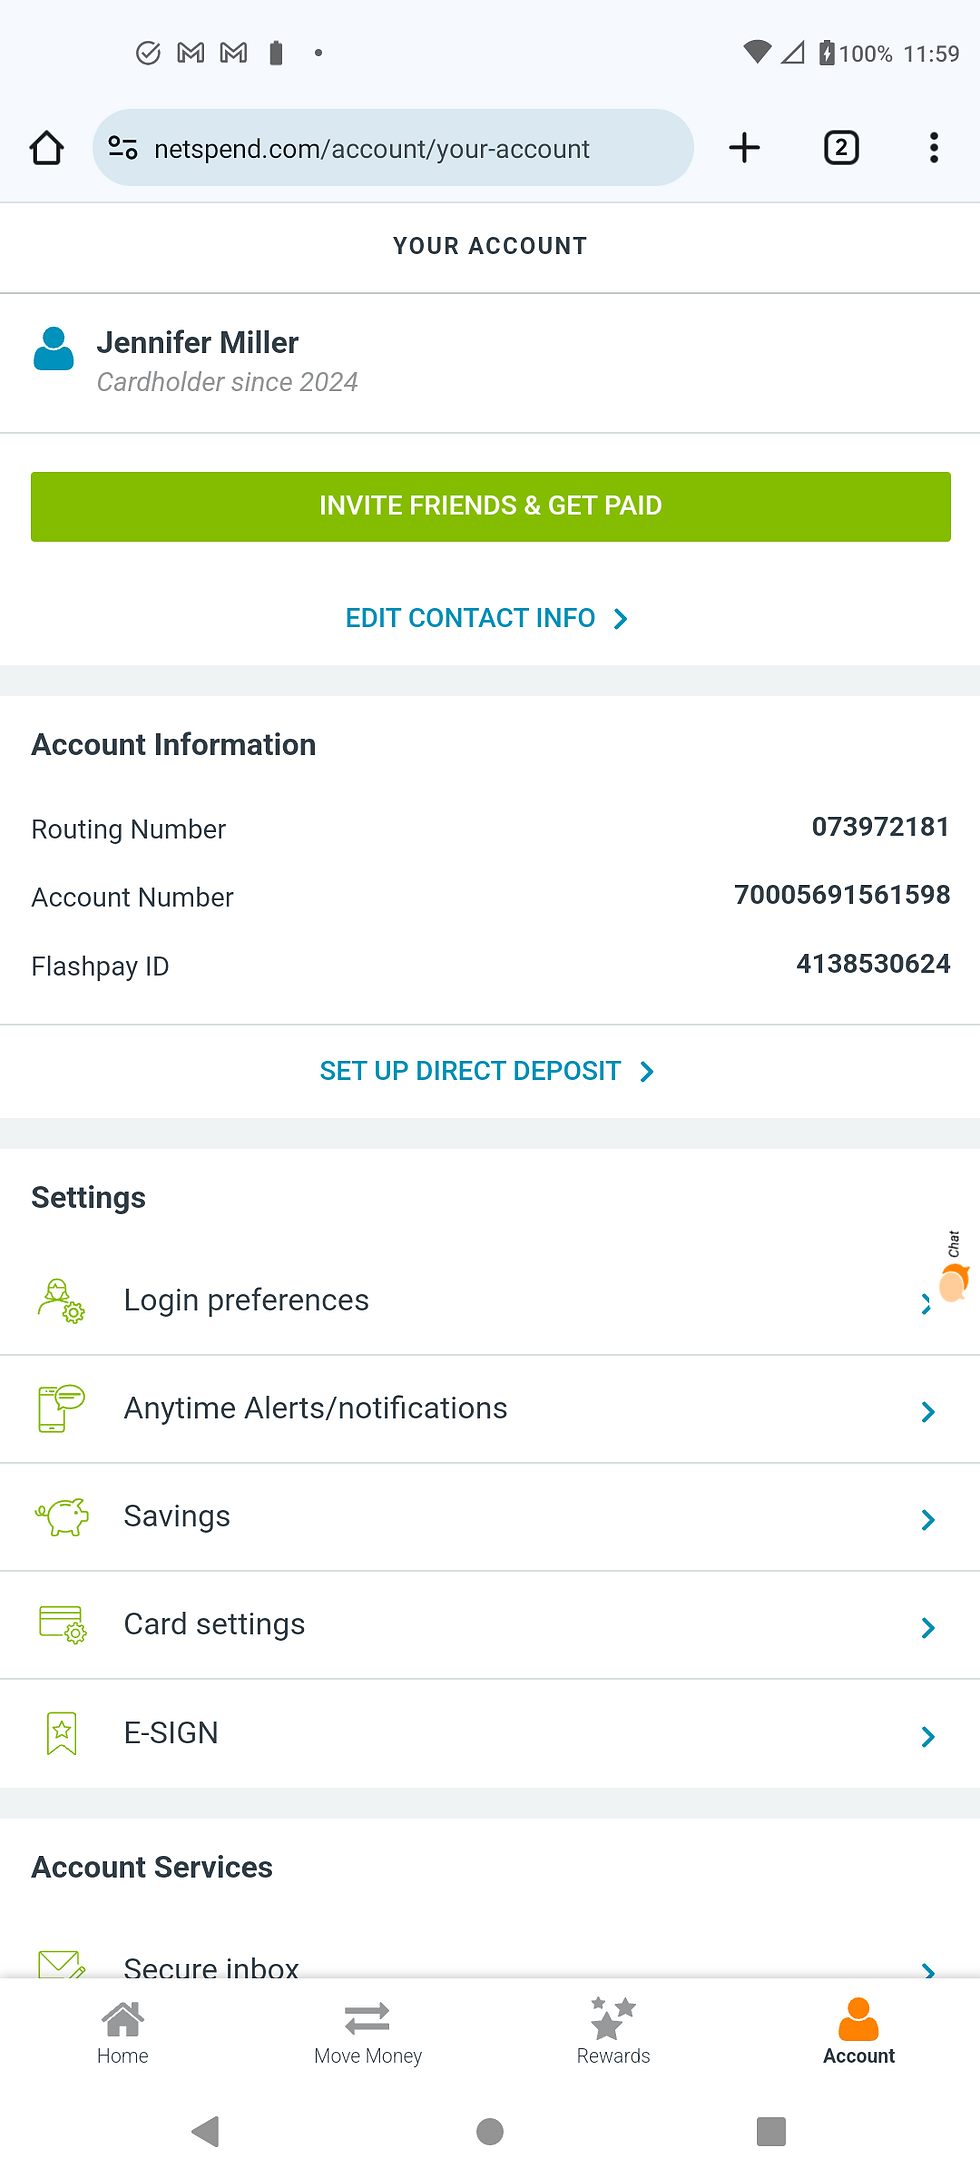Open the browser three-dot menu
This screenshot has width=980, height=2178.
click(x=933, y=148)
